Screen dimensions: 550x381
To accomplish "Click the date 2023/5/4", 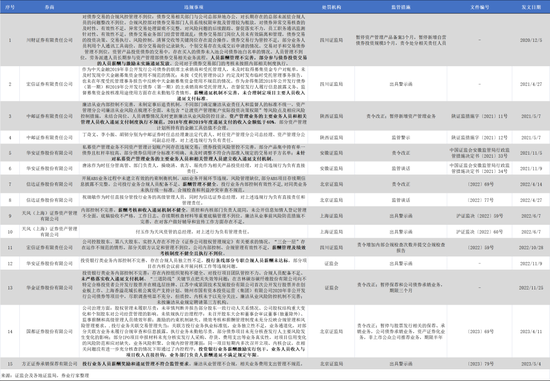I will coord(531,364).
